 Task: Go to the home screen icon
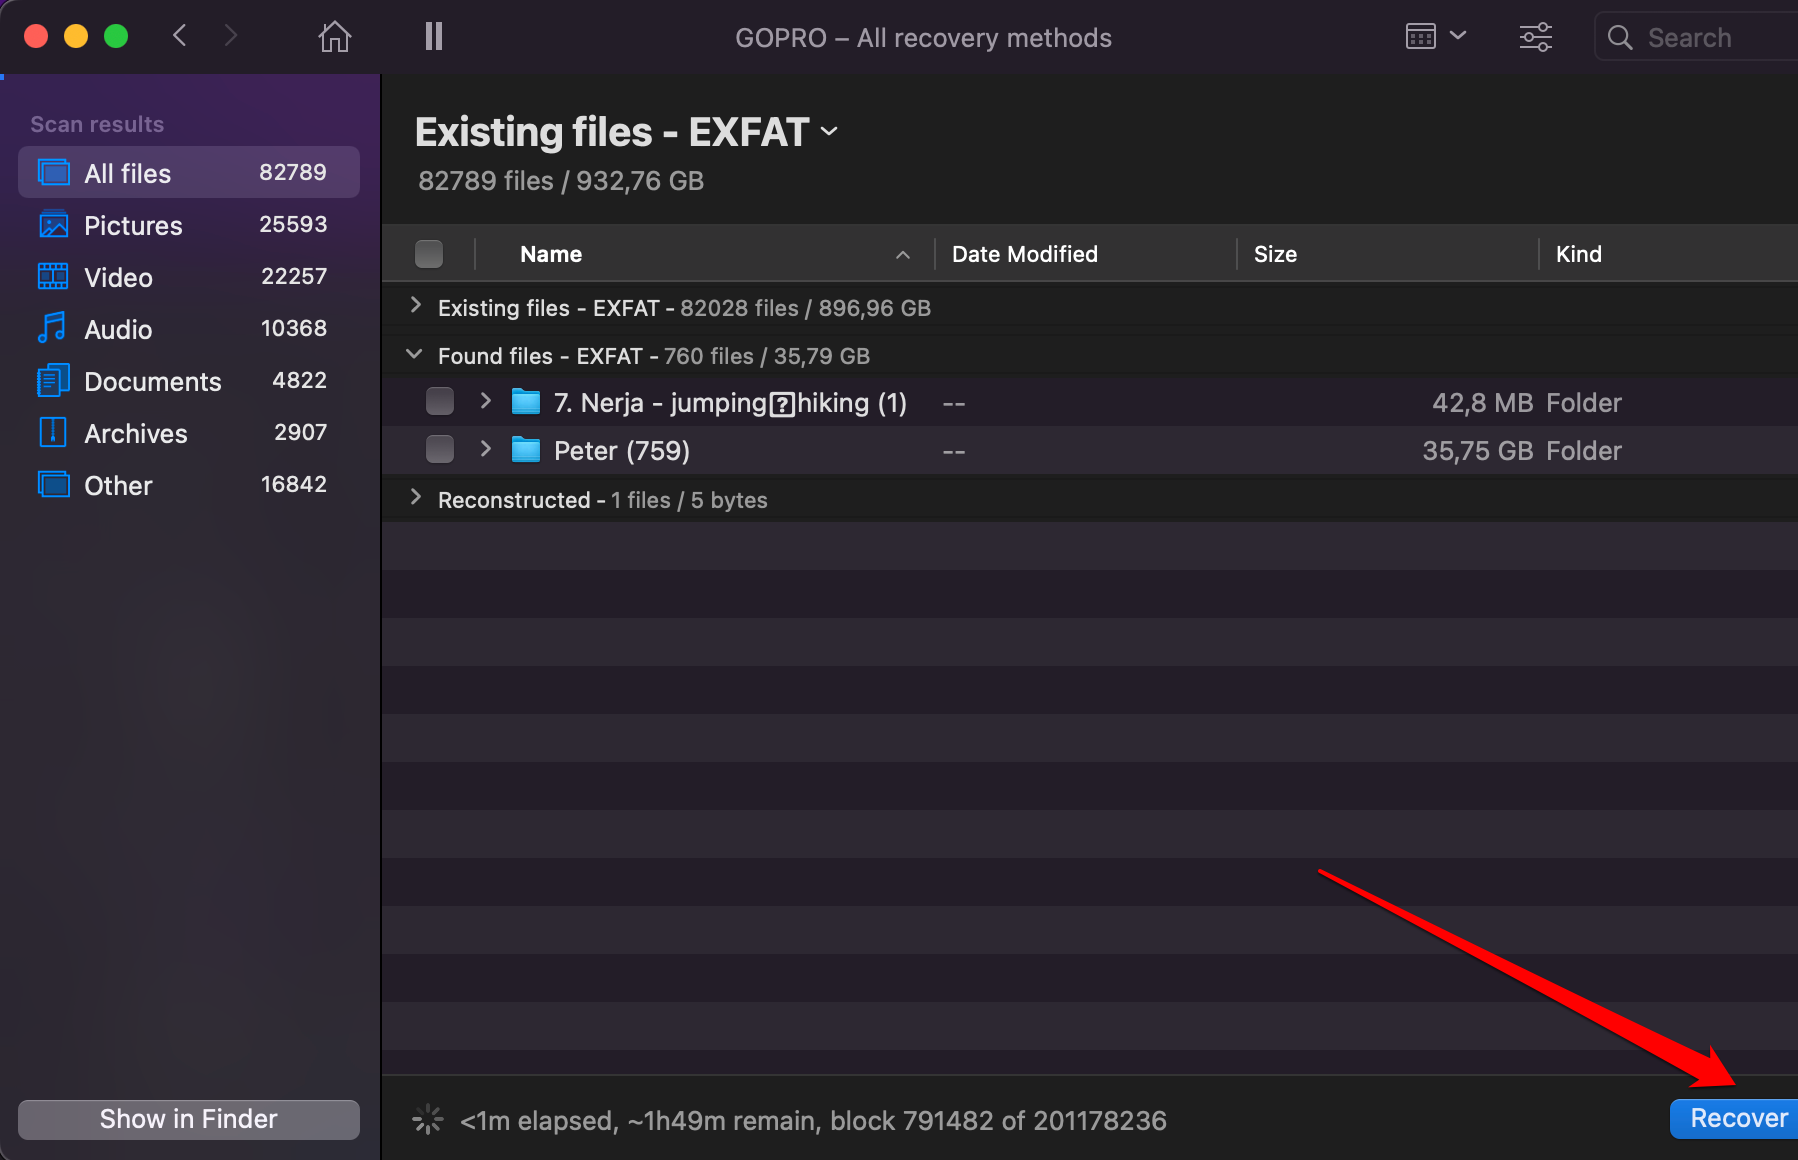[335, 37]
